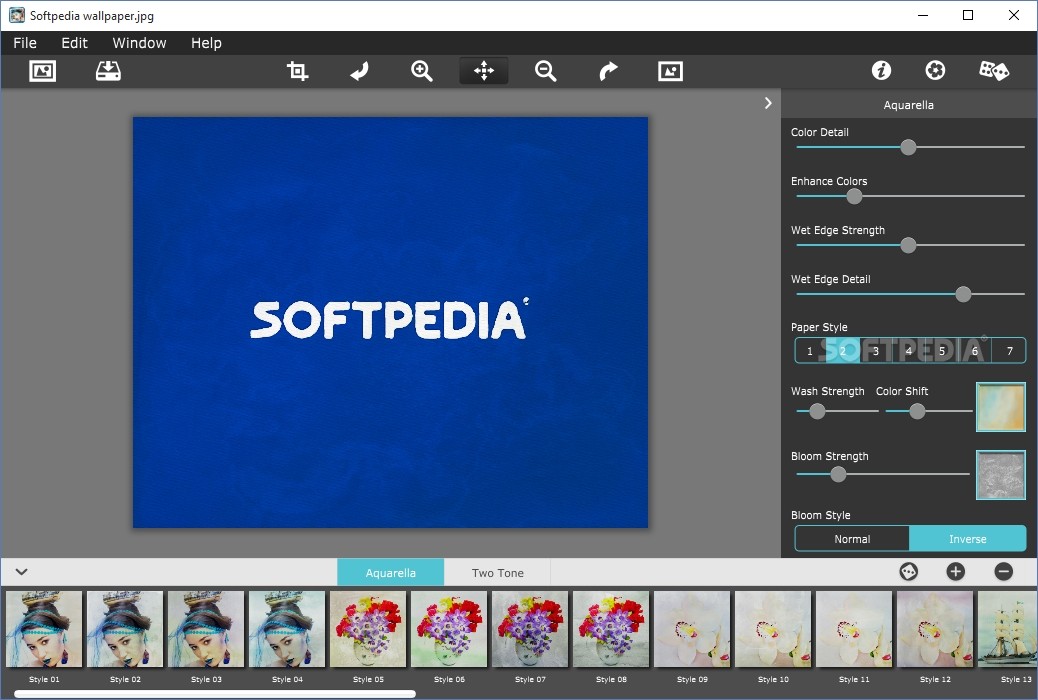Viewport: 1038px width, 700px height.
Task: Click the random dice icon in toolbar
Action: (994, 70)
